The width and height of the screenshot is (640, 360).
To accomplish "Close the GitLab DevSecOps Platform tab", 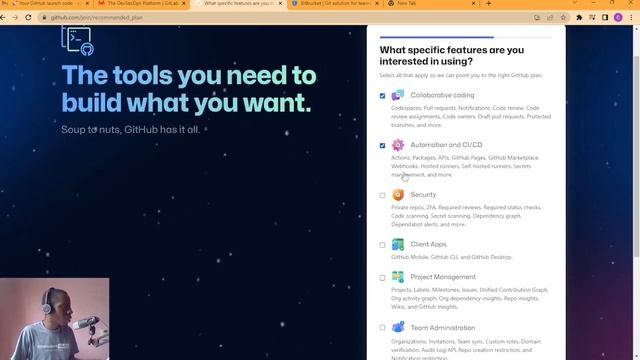I will click(x=184, y=4).
